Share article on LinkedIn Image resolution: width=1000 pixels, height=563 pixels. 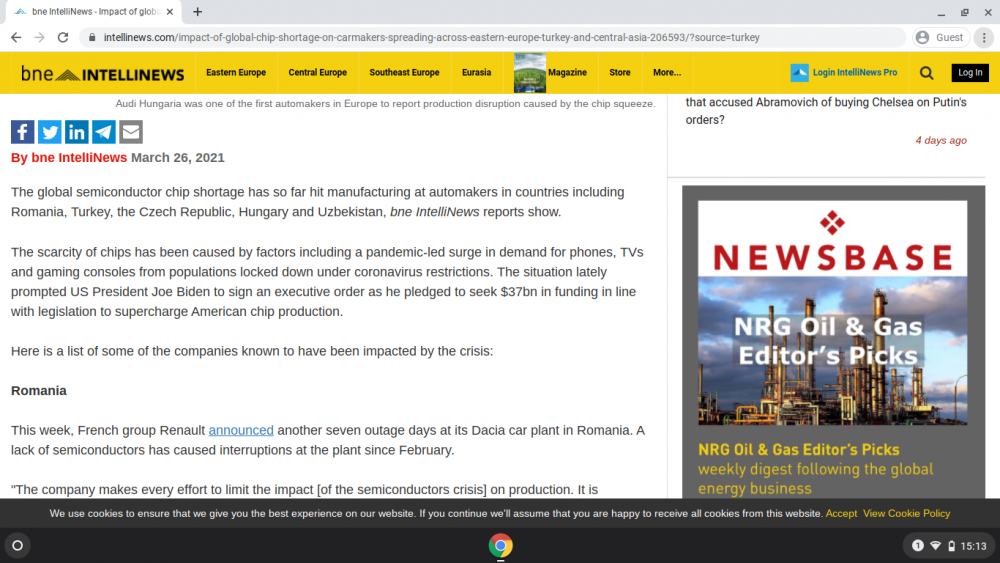tap(77, 132)
